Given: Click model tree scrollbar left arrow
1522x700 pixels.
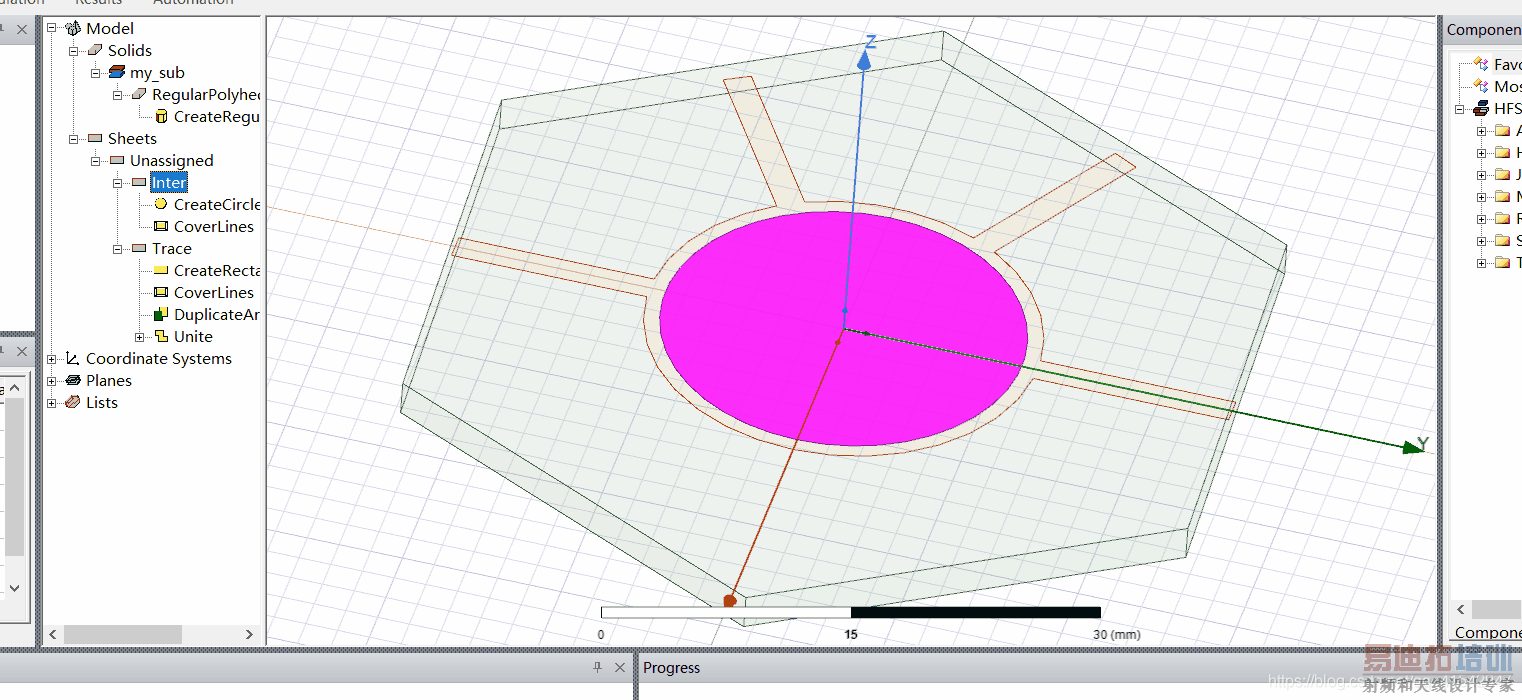Looking at the screenshot, I should (x=53, y=634).
